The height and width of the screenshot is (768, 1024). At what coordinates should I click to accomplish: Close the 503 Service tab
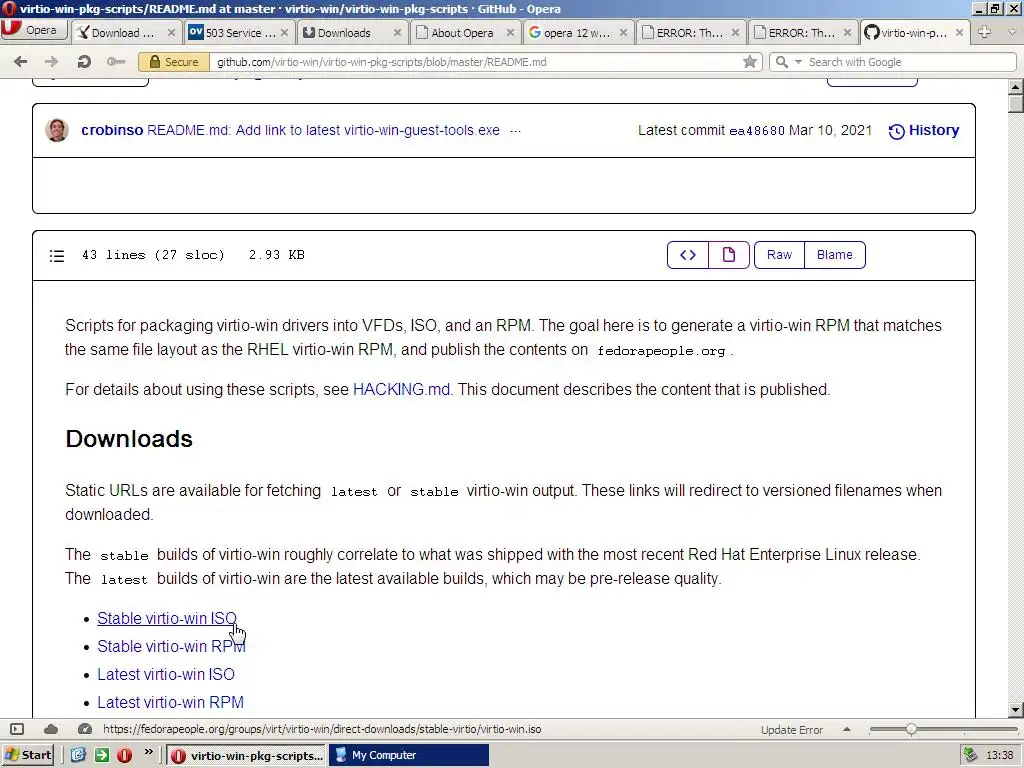click(x=284, y=33)
